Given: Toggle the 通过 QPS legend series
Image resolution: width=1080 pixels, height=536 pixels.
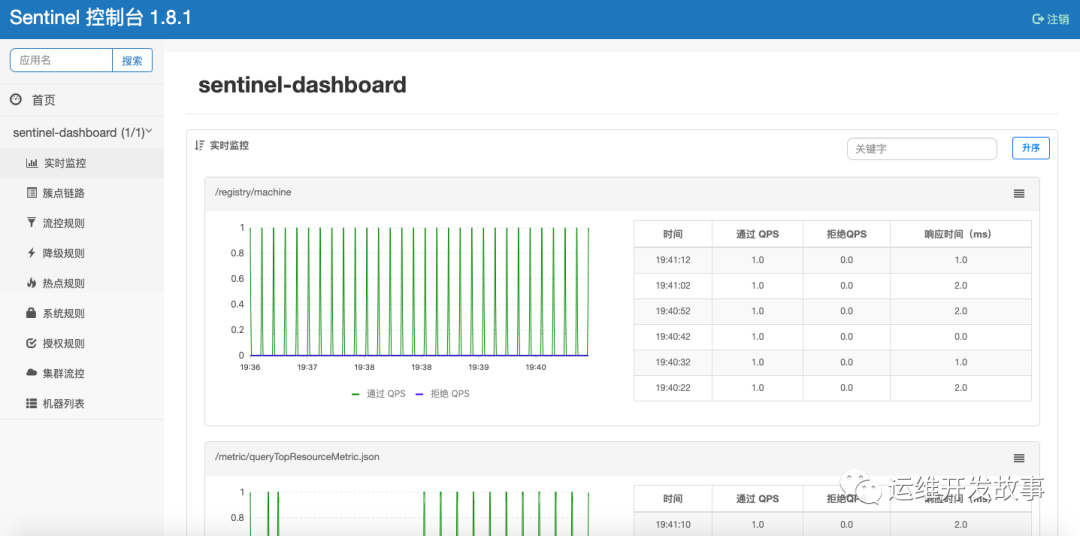Looking at the screenshot, I should point(378,393).
